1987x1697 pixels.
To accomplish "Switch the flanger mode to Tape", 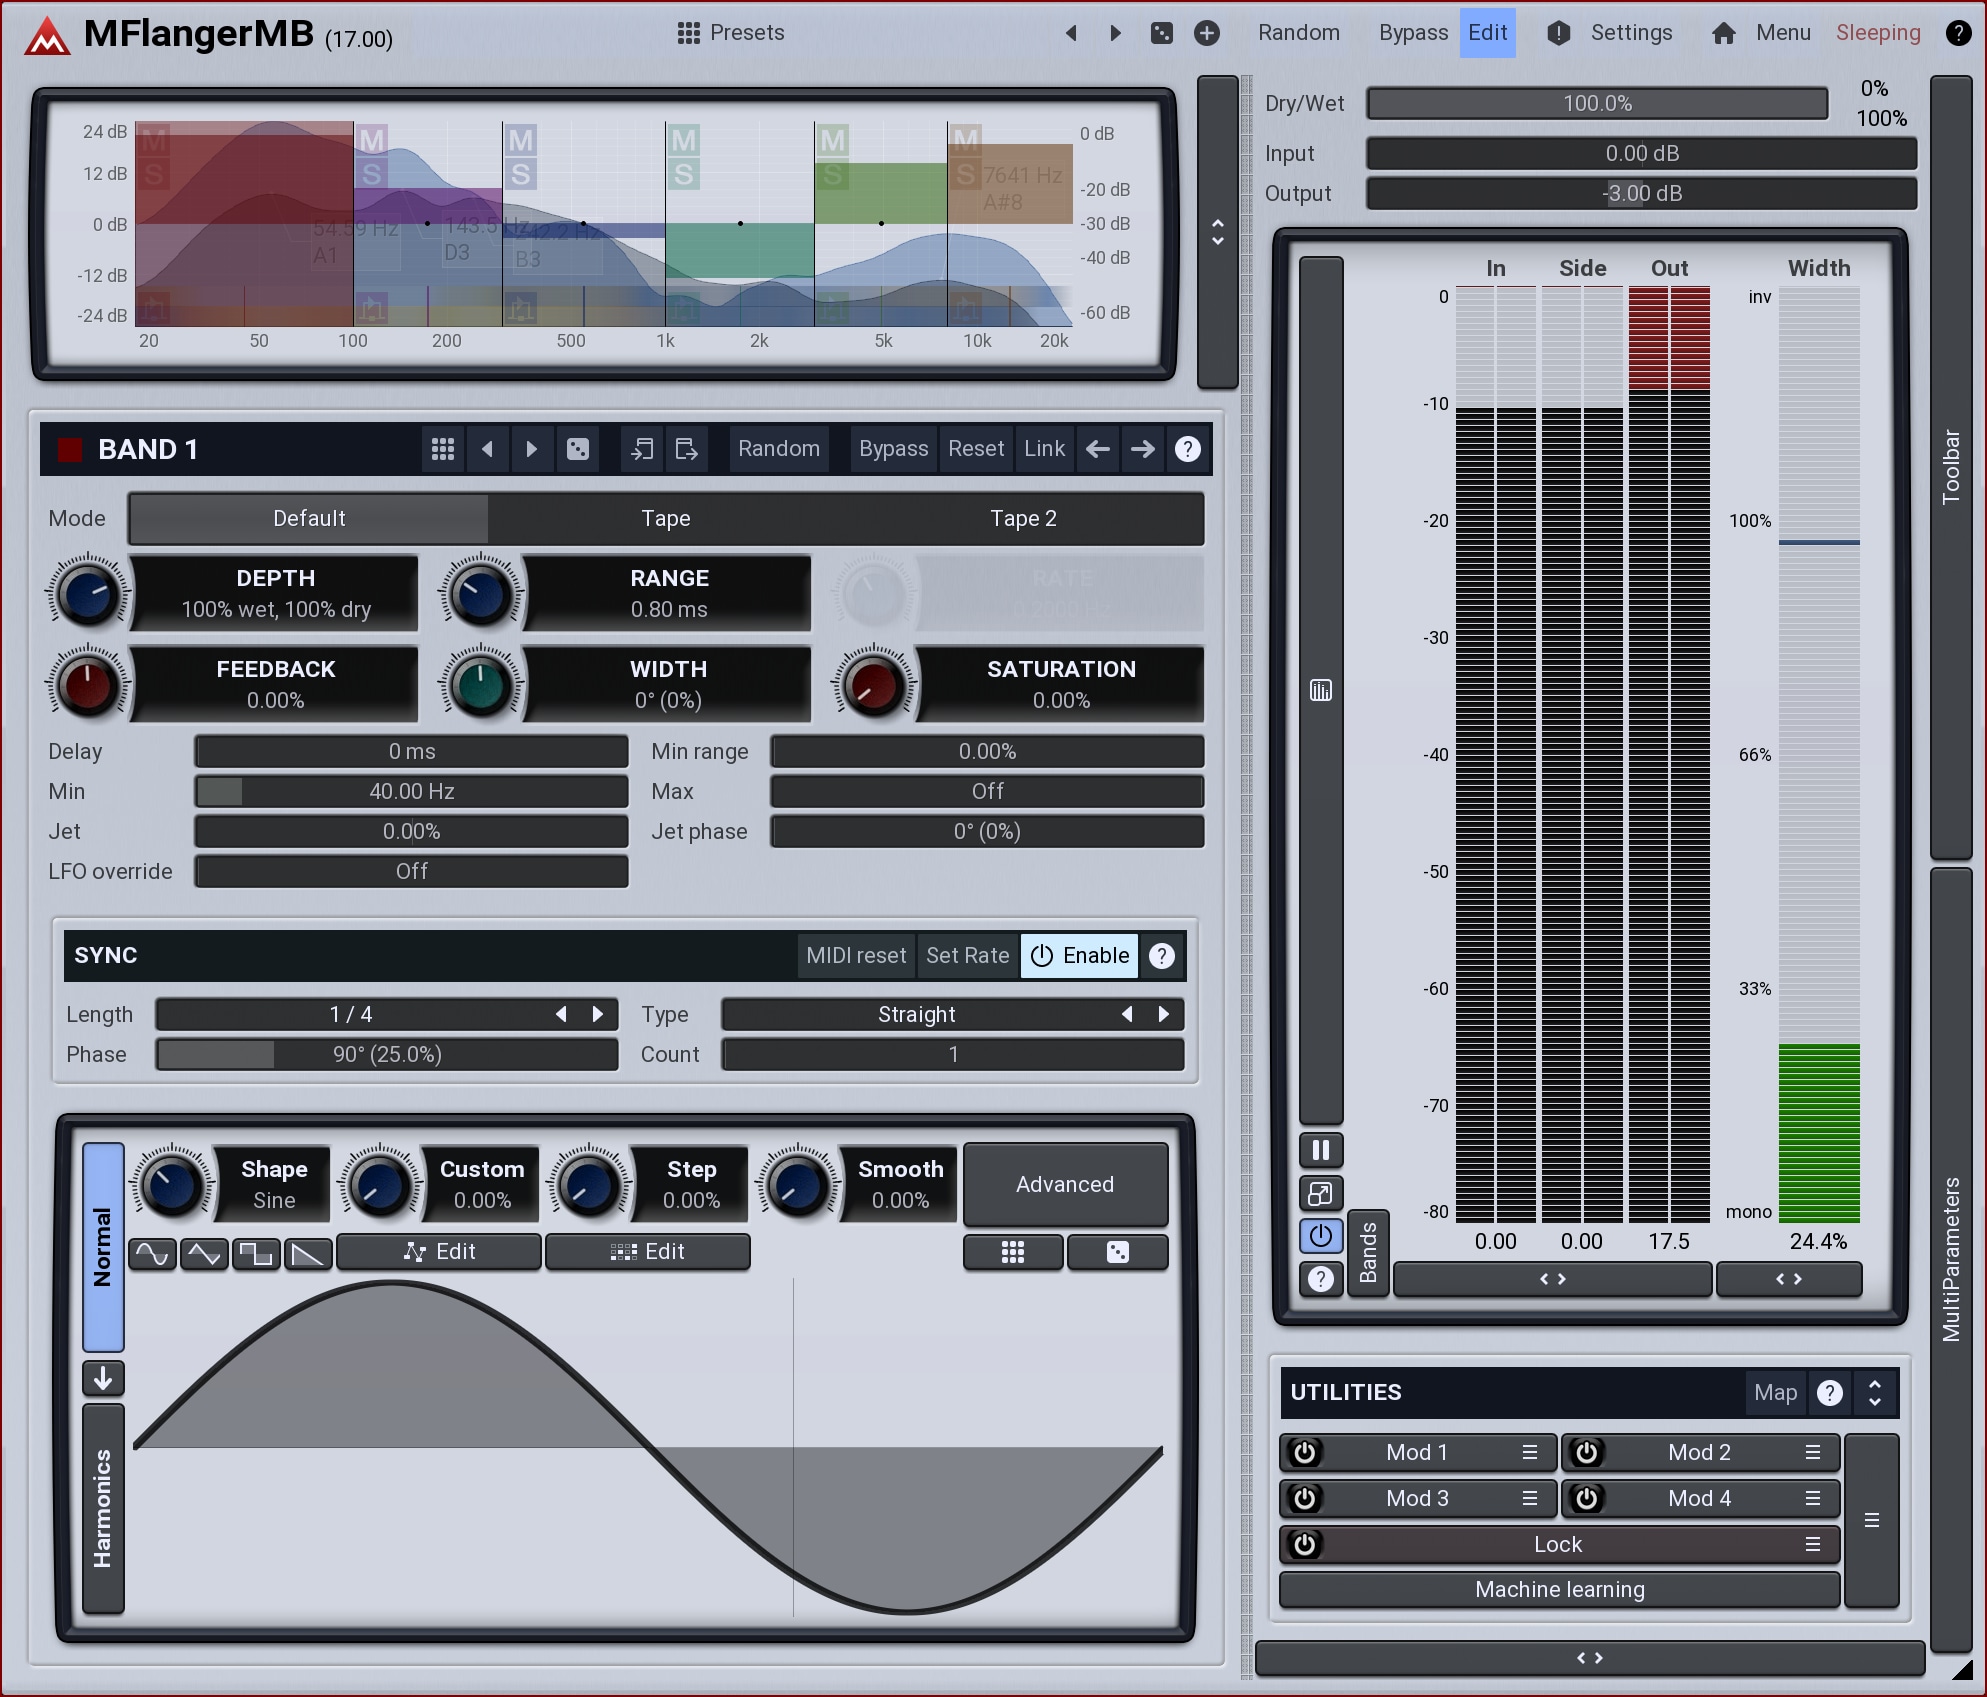I will coord(665,518).
